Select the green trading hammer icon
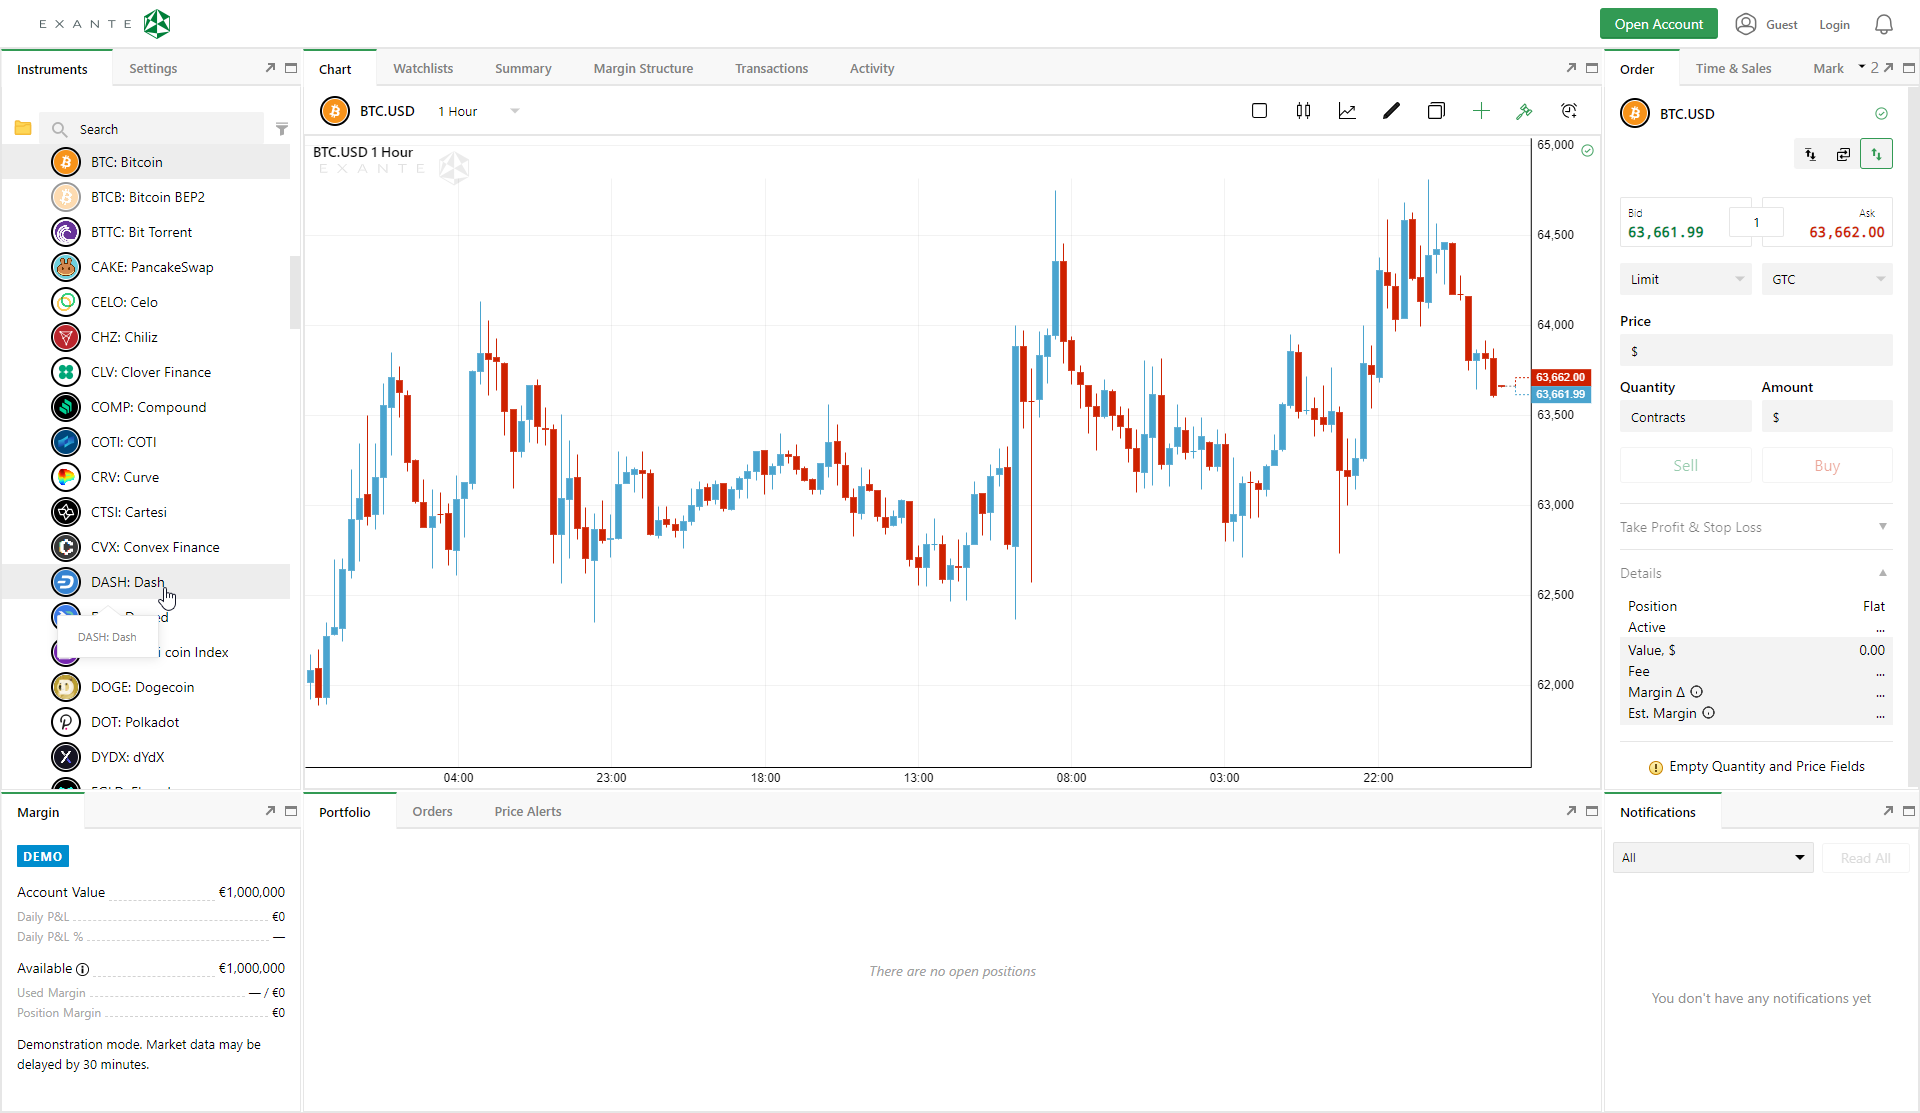 pyautogui.click(x=1525, y=111)
